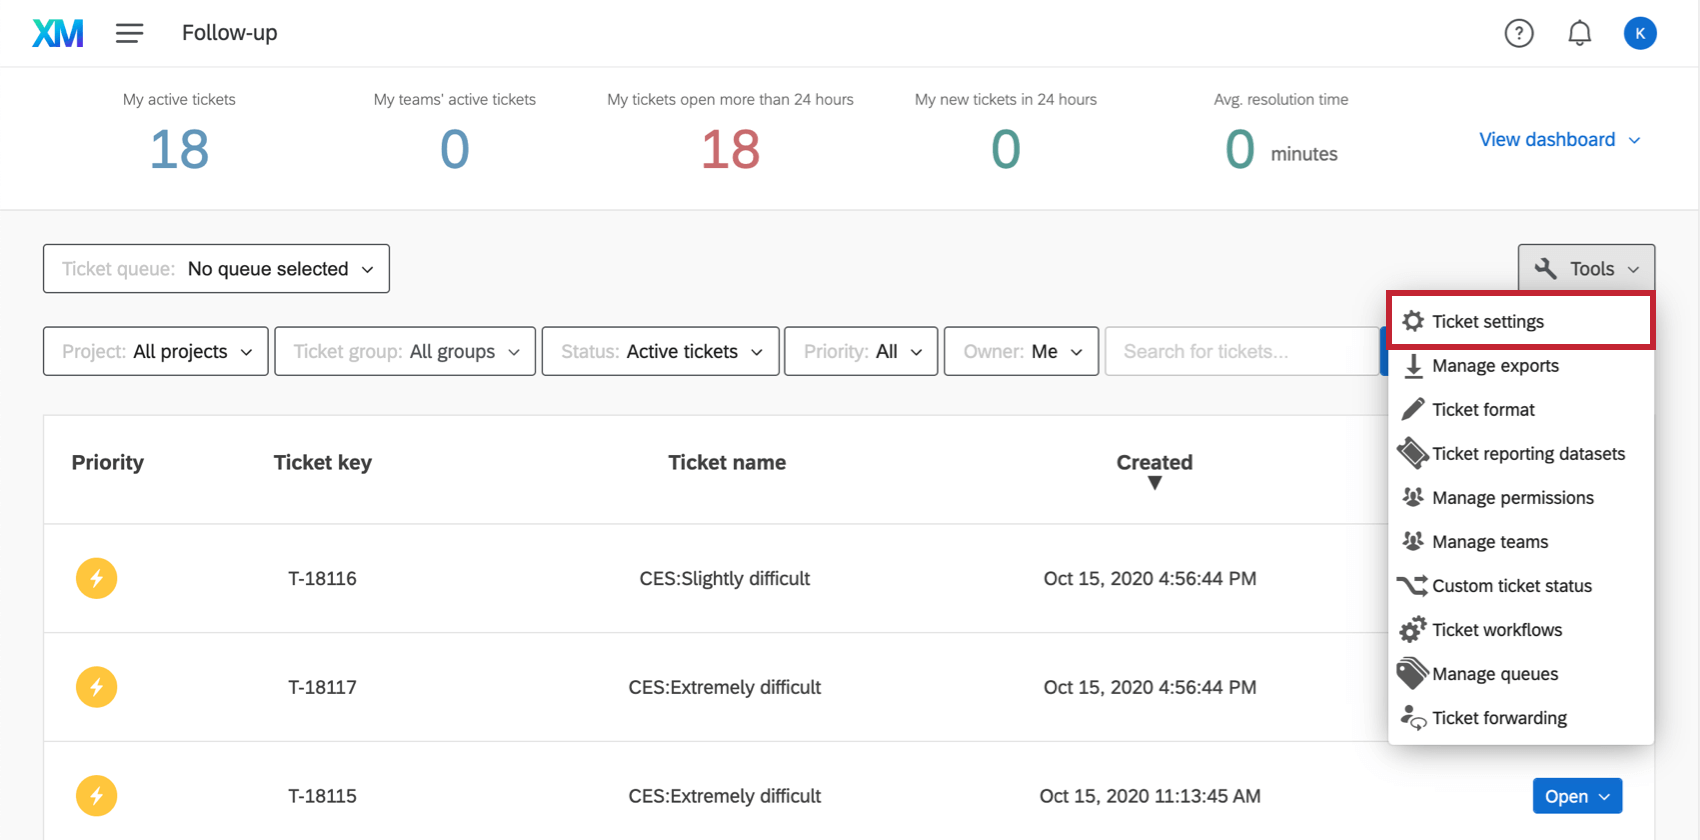Viewport: 1700px width, 840px height.
Task: Click the ticket icon beside Ticket reporting datasets
Action: (x=1413, y=453)
